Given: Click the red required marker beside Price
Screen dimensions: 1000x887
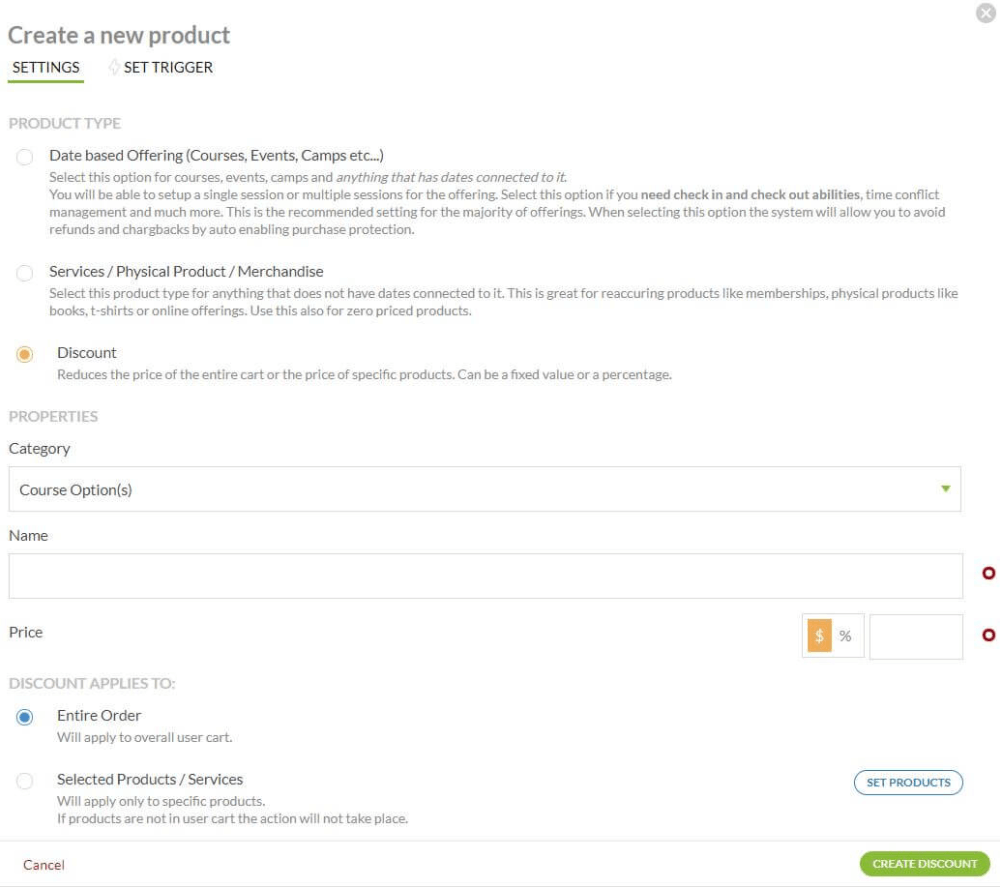Looking at the screenshot, I should click(989, 635).
